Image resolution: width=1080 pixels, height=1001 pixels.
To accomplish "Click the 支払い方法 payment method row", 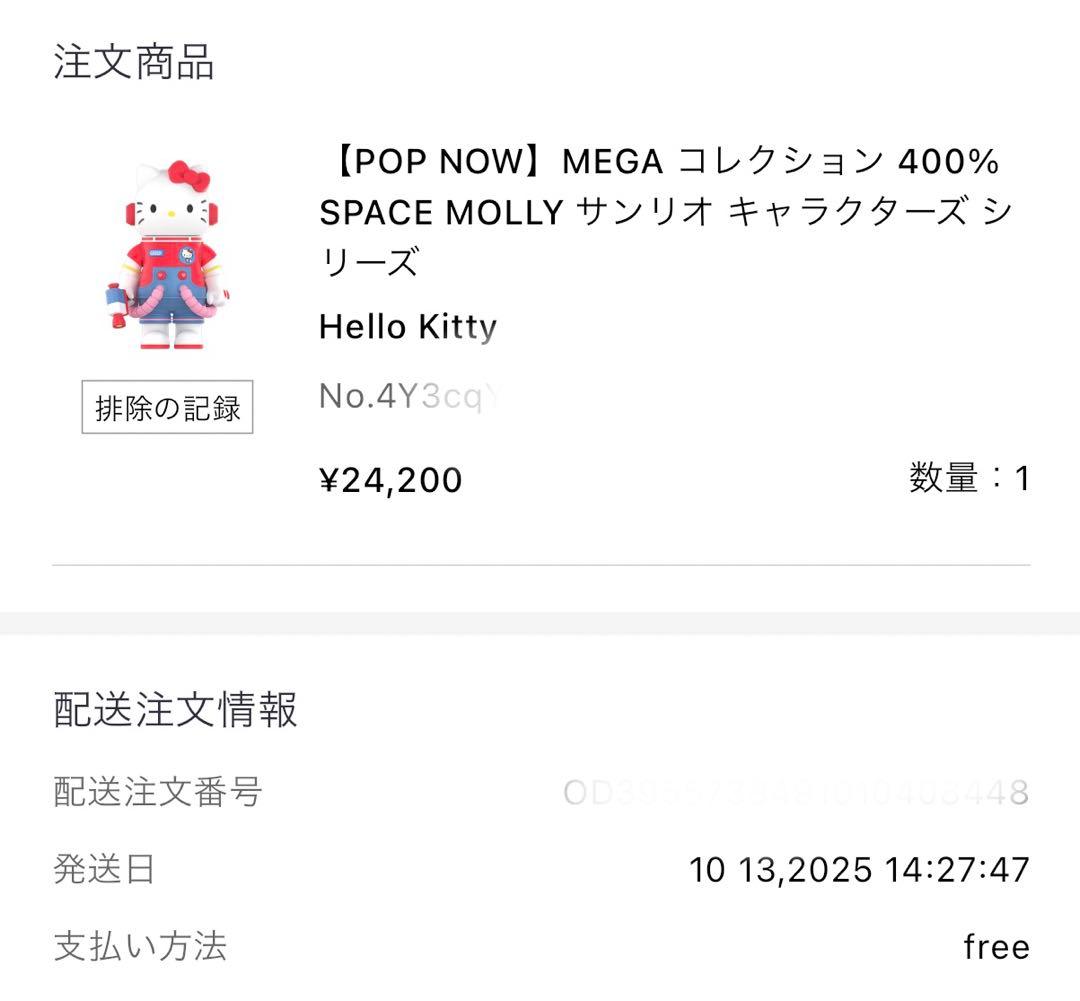I will pos(140,946).
